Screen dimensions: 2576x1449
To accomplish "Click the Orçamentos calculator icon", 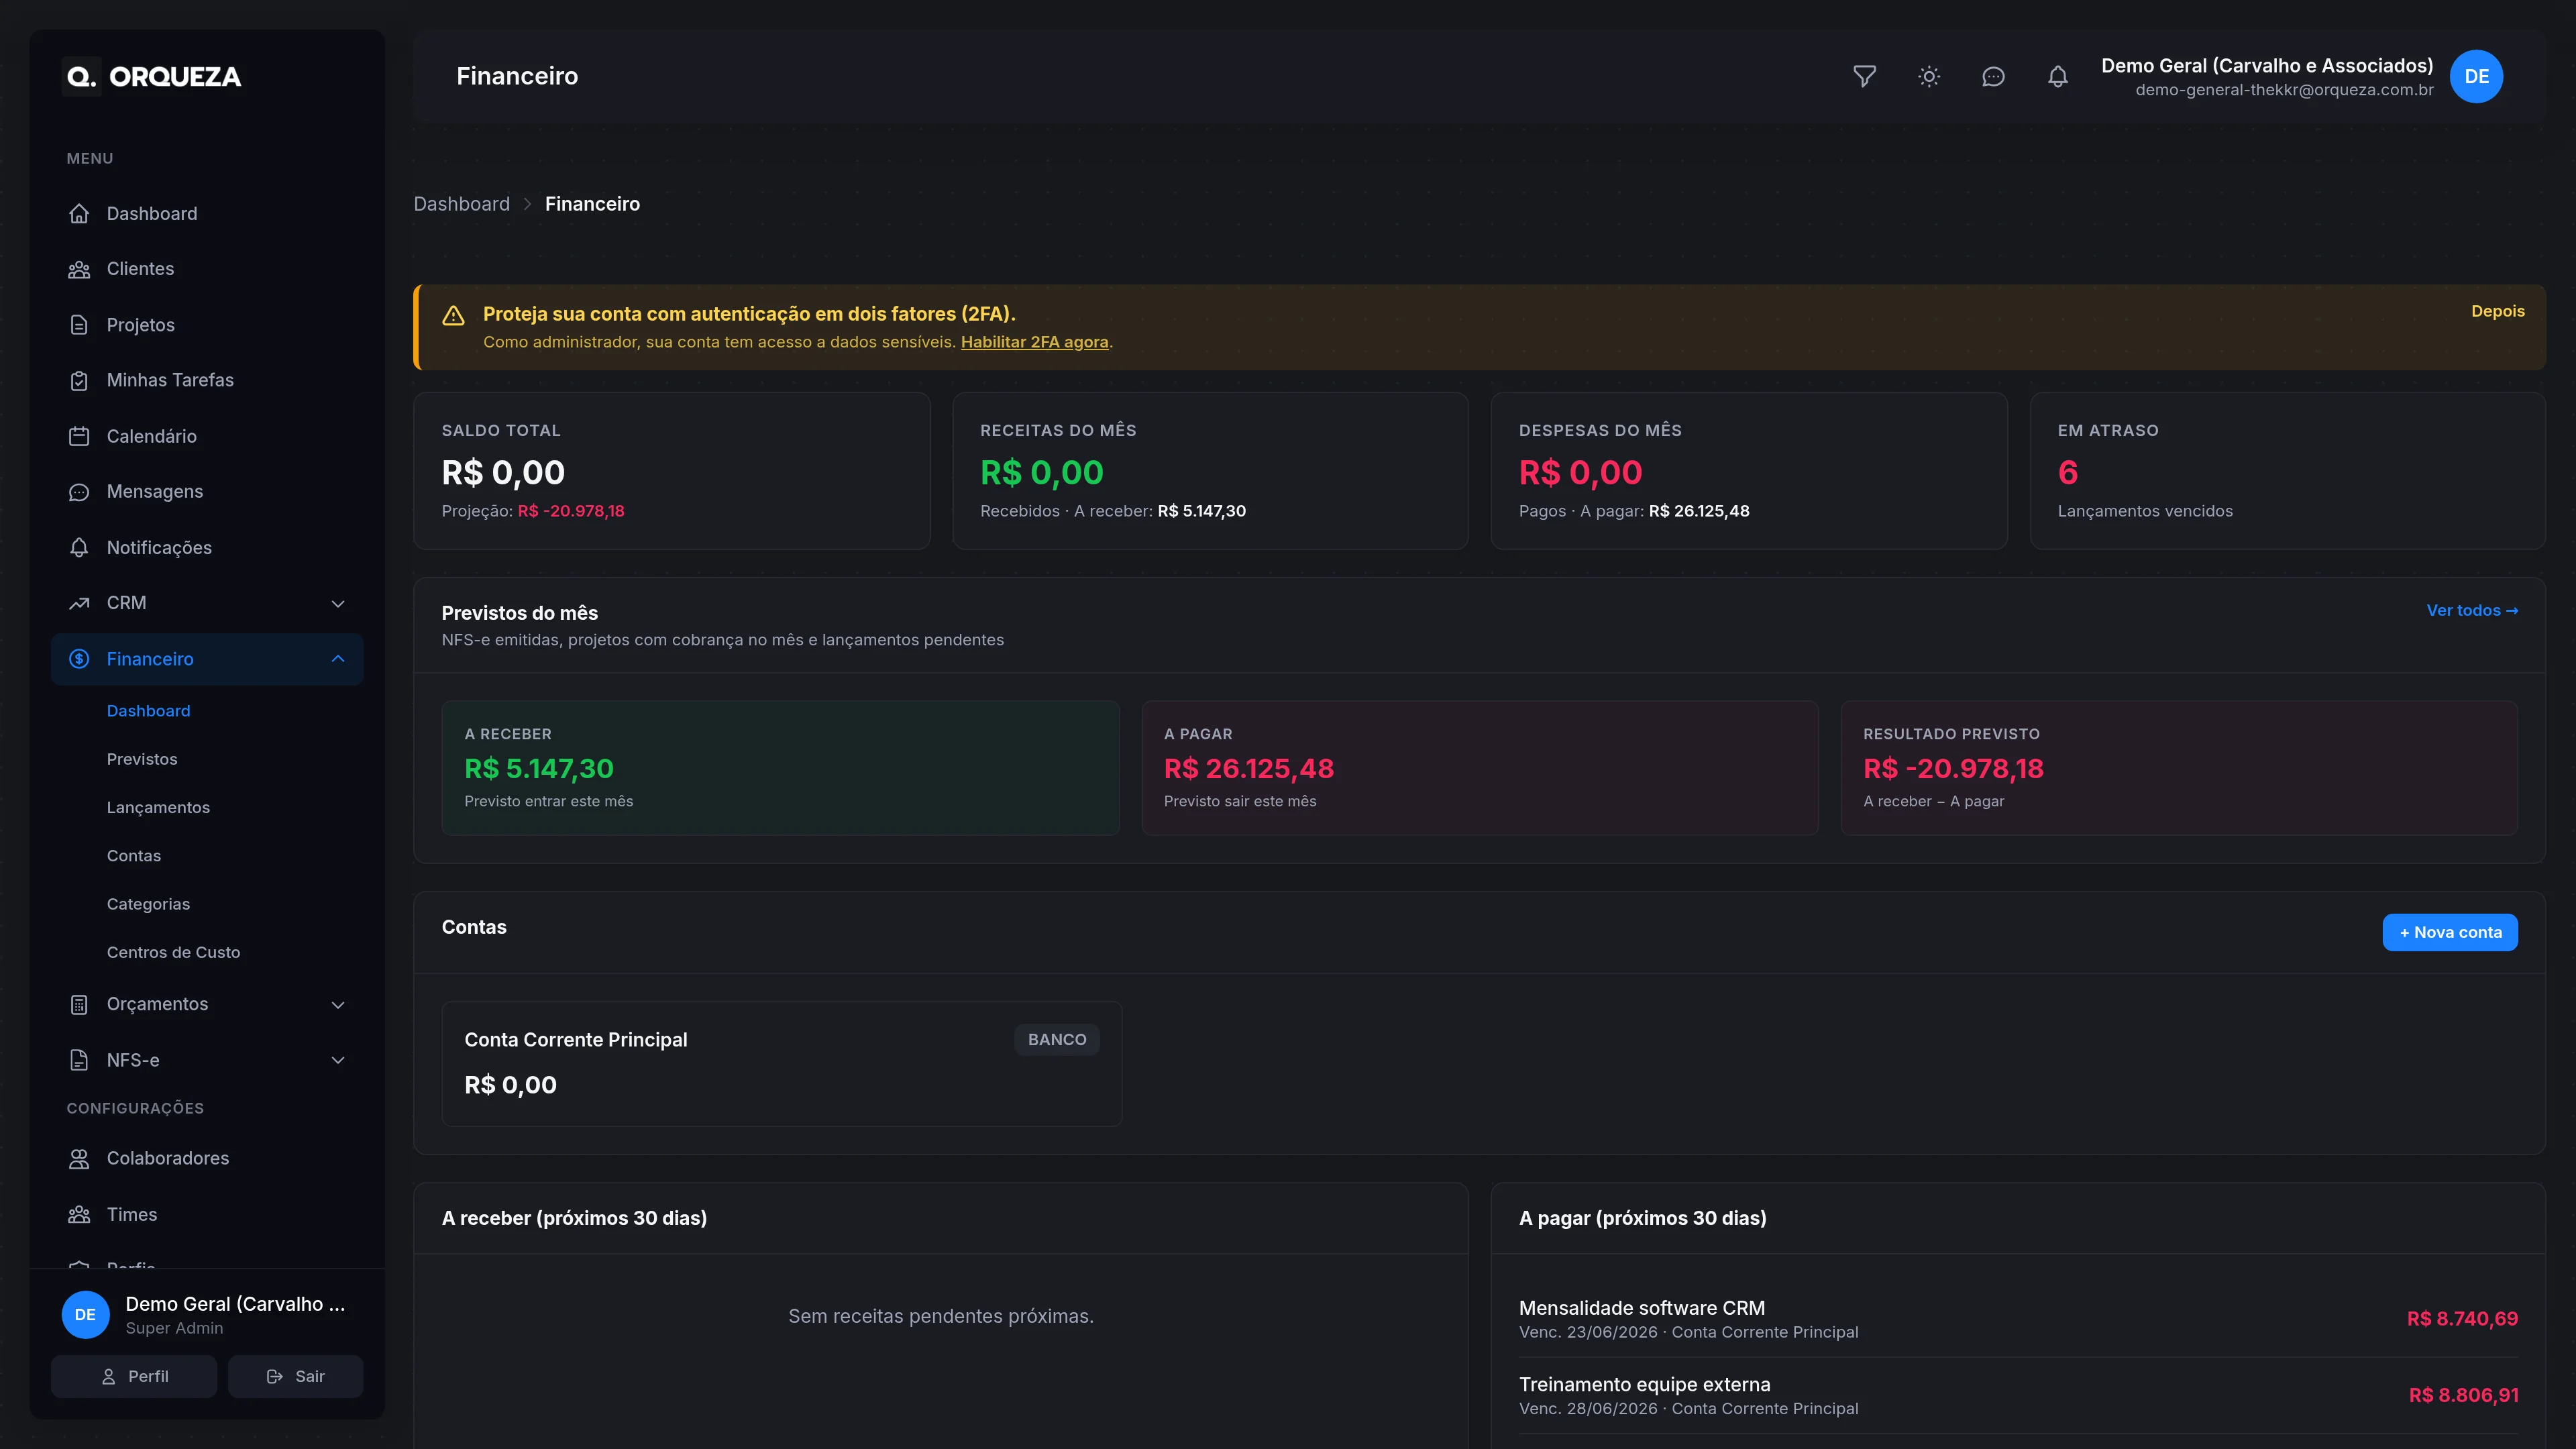I will tap(79, 1004).
